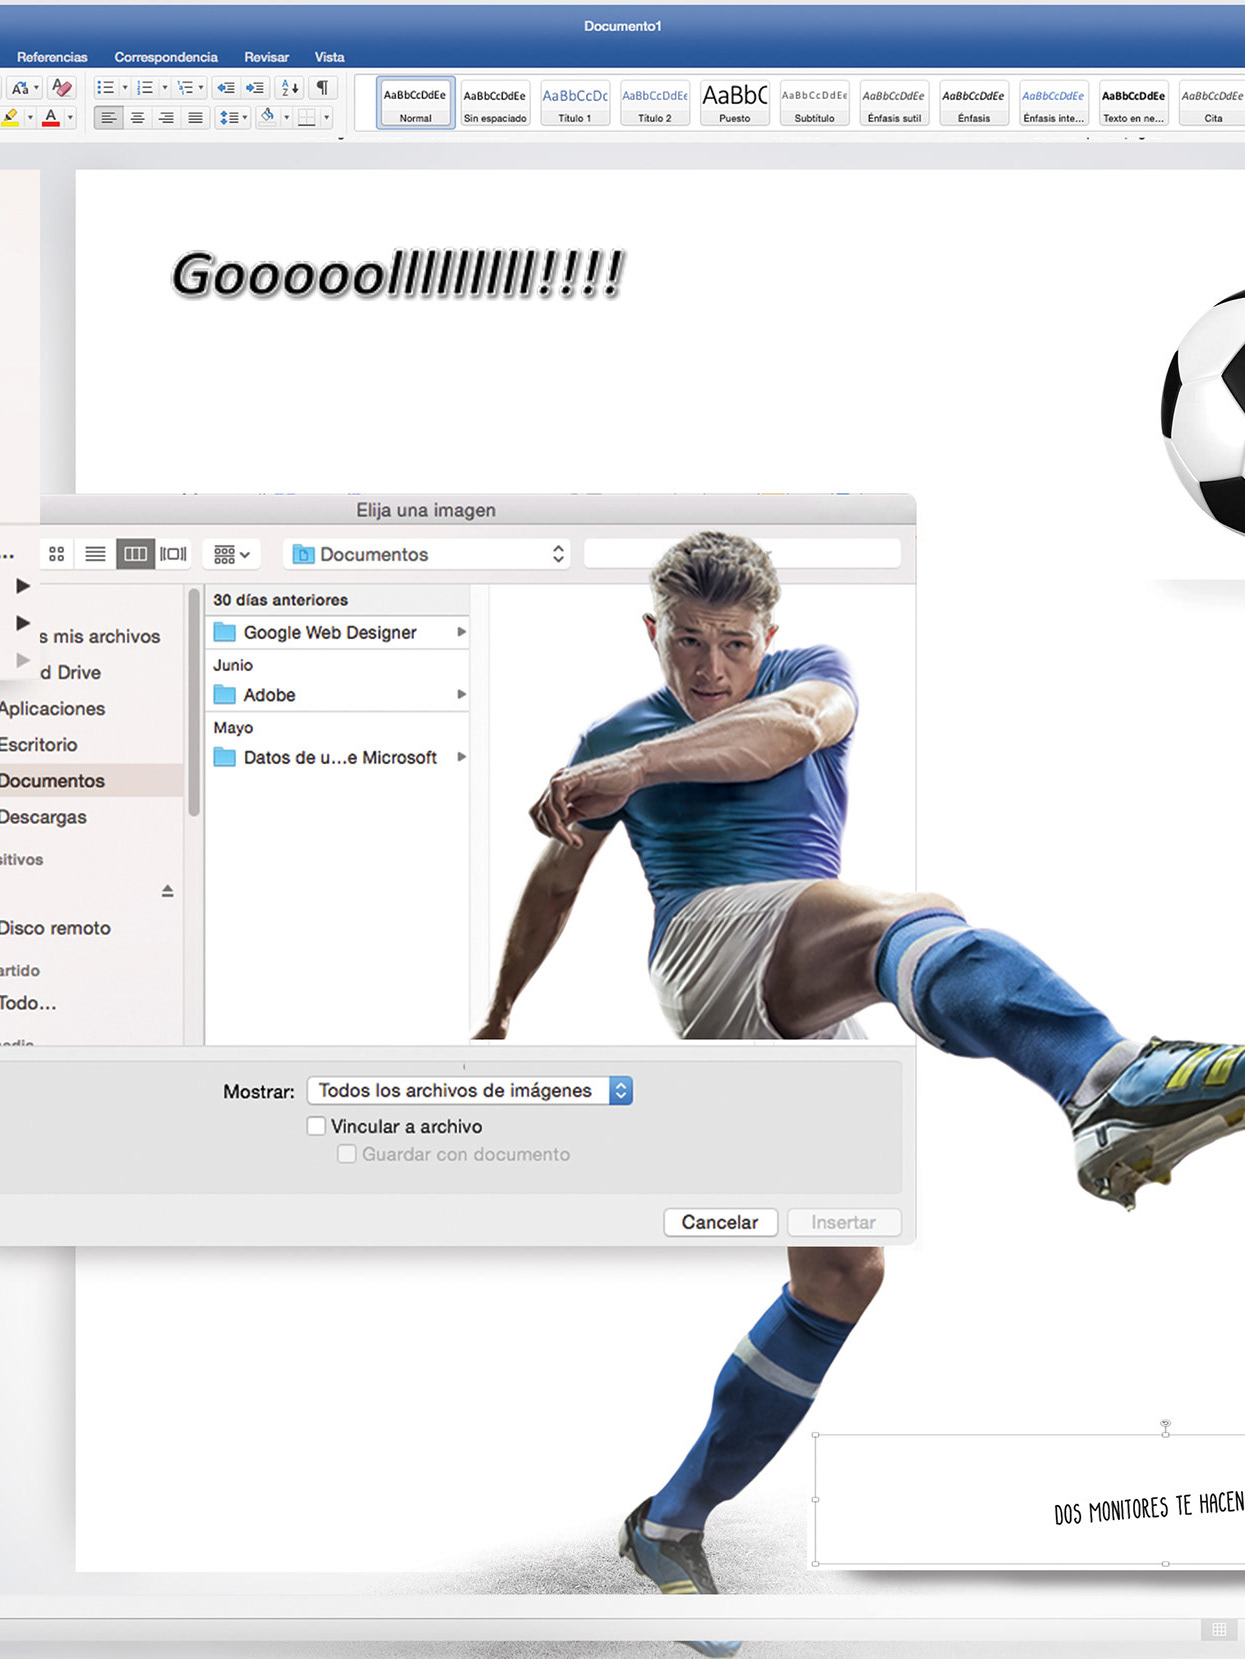Open the Documentos location dropdown
The width and height of the screenshot is (1245, 1659).
[x=427, y=554]
